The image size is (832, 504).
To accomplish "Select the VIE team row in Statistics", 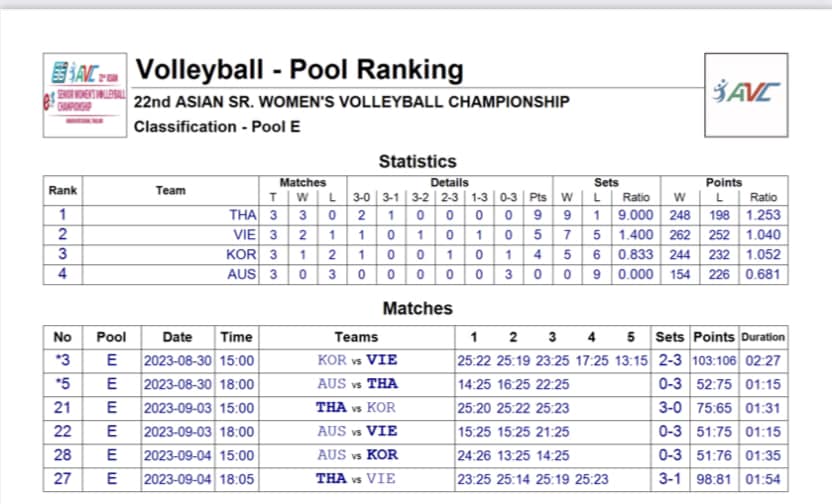I will [415, 235].
